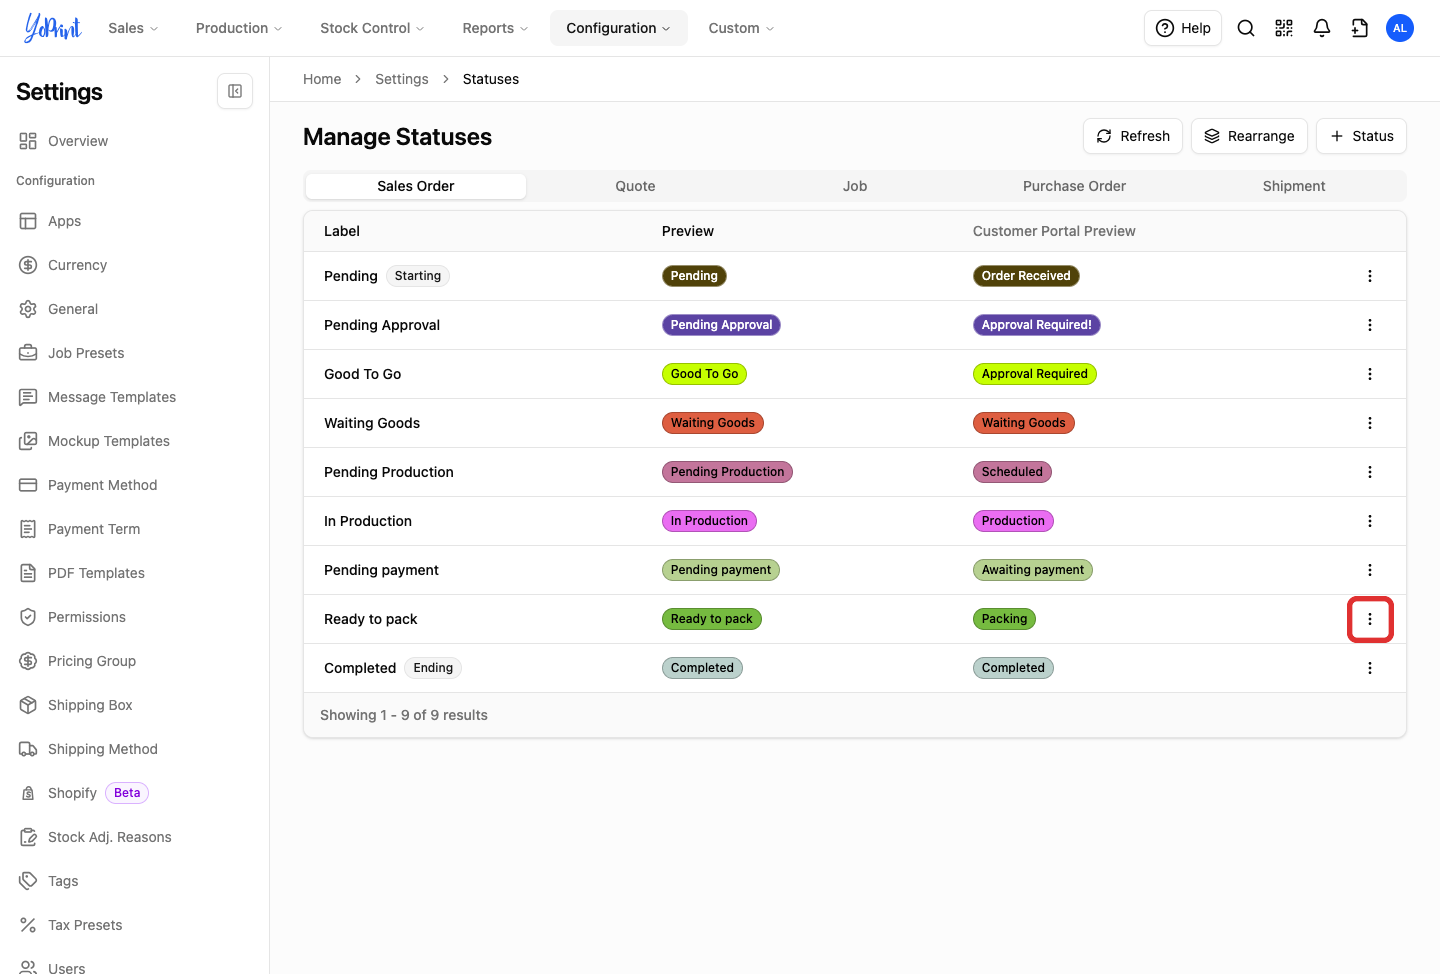This screenshot has height=974, width=1440.
Task: Expand the Custom dropdown menu
Action: pyautogui.click(x=741, y=28)
